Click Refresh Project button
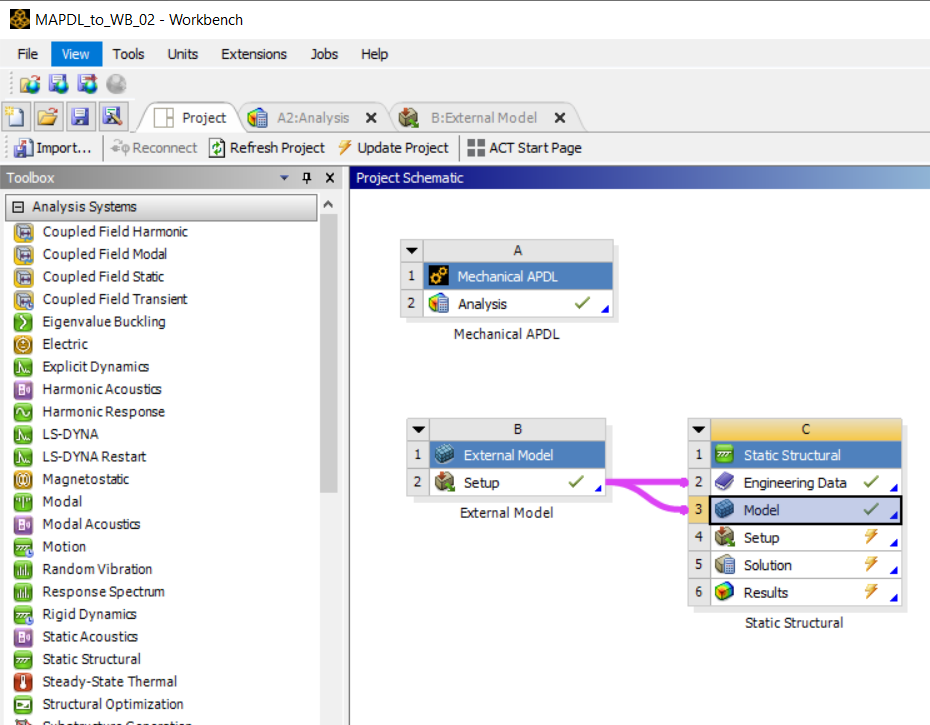 pyautogui.click(x=267, y=148)
